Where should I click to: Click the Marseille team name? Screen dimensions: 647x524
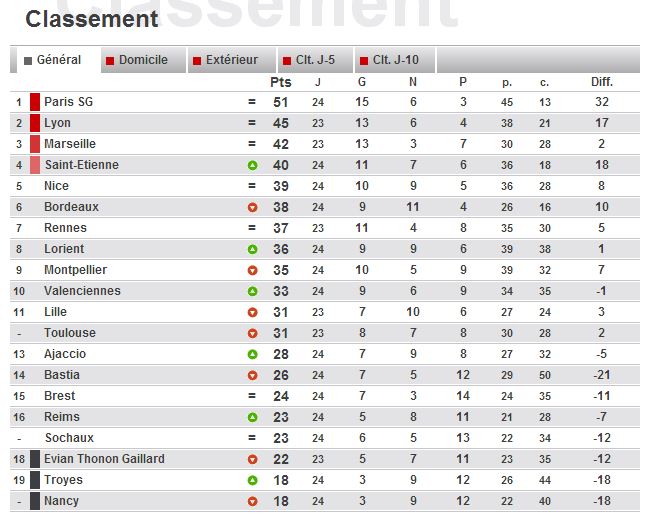pyautogui.click(x=70, y=144)
